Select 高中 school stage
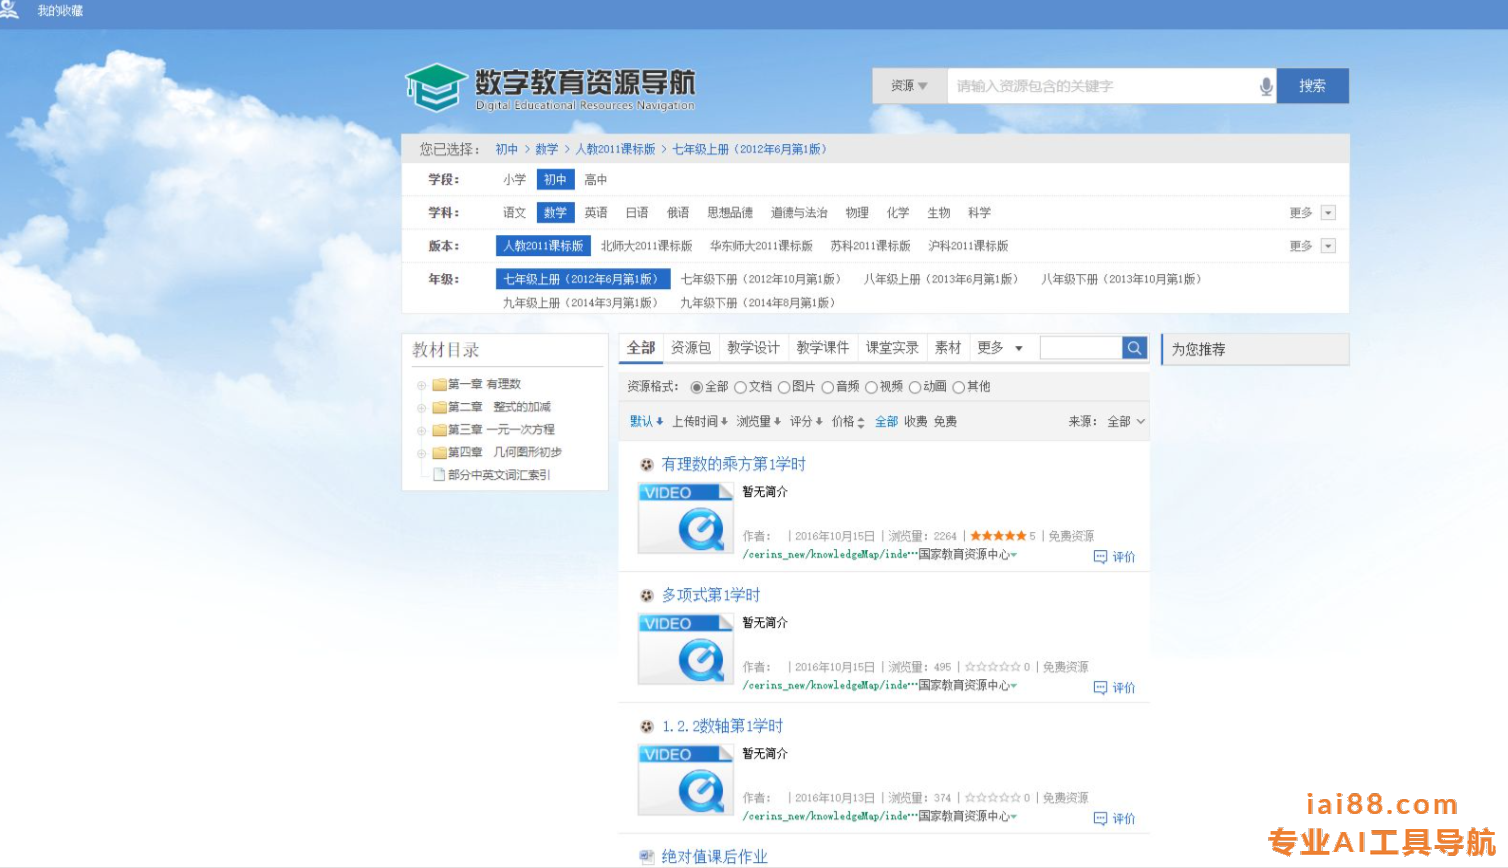Viewport: 1508px width, 868px height. [x=595, y=180]
